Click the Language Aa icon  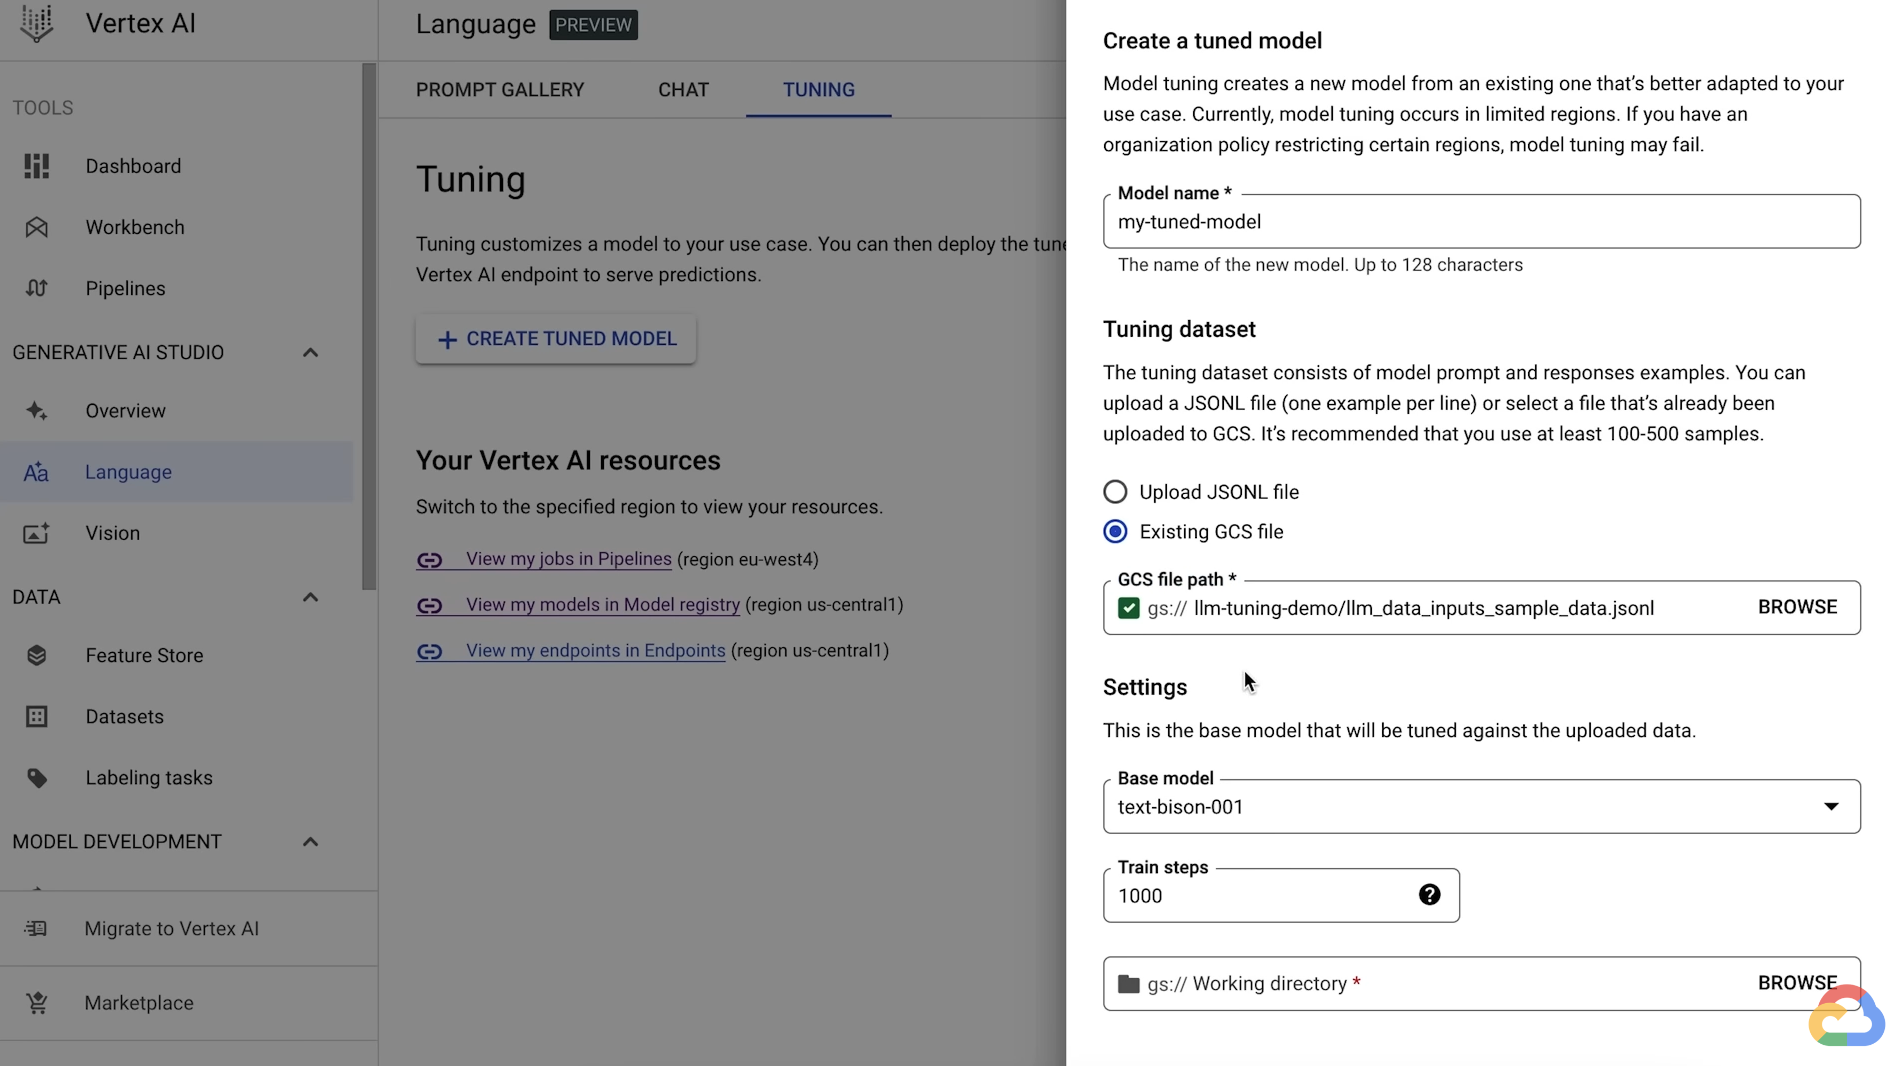click(x=37, y=472)
